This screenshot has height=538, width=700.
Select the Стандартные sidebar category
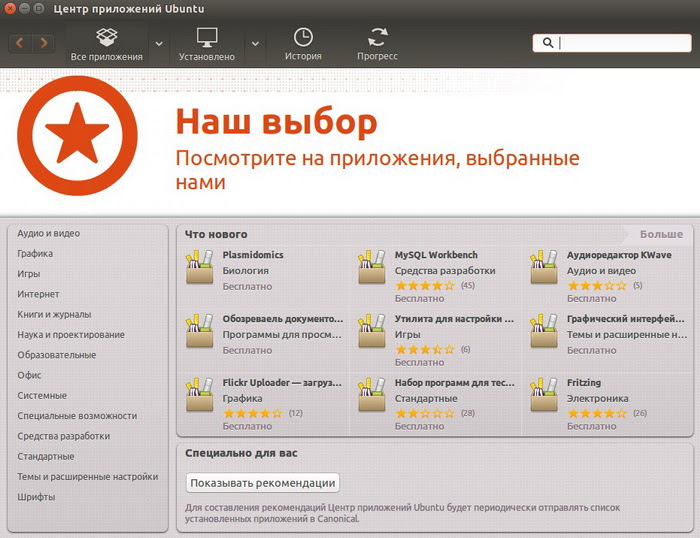(x=46, y=456)
